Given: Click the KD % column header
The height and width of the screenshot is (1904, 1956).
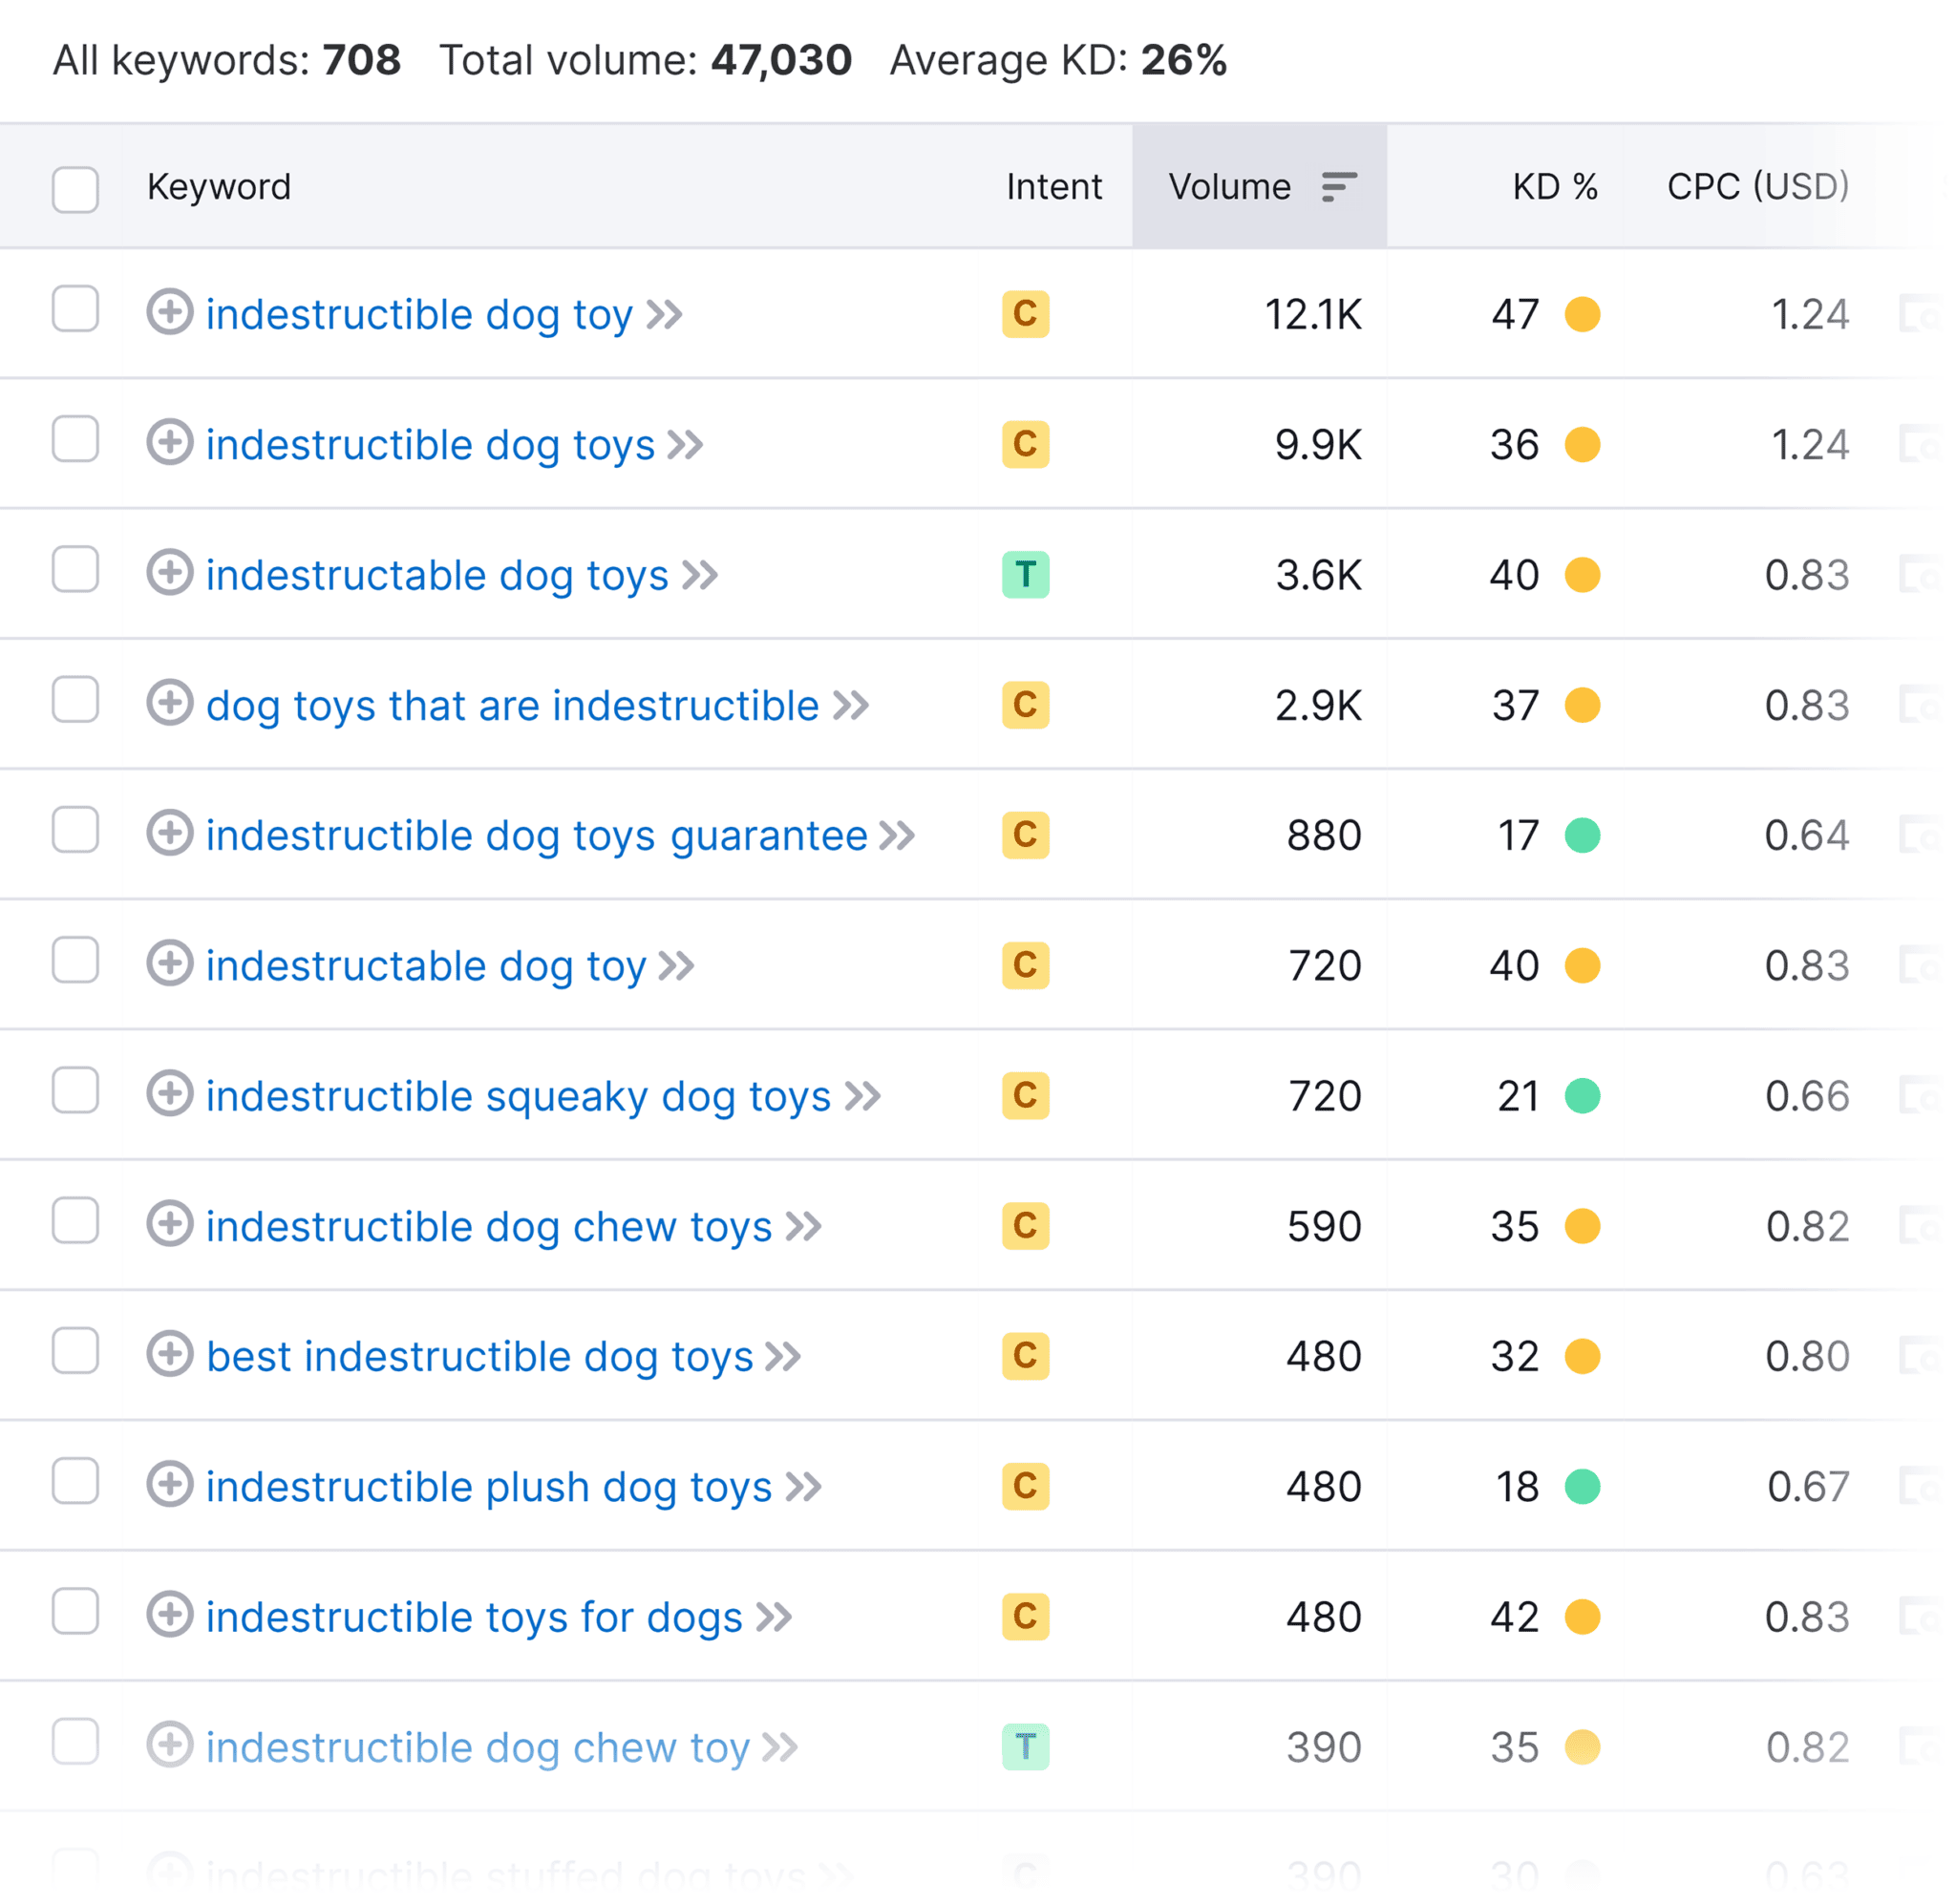Looking at the screenshot, I should pos(1553,187).
